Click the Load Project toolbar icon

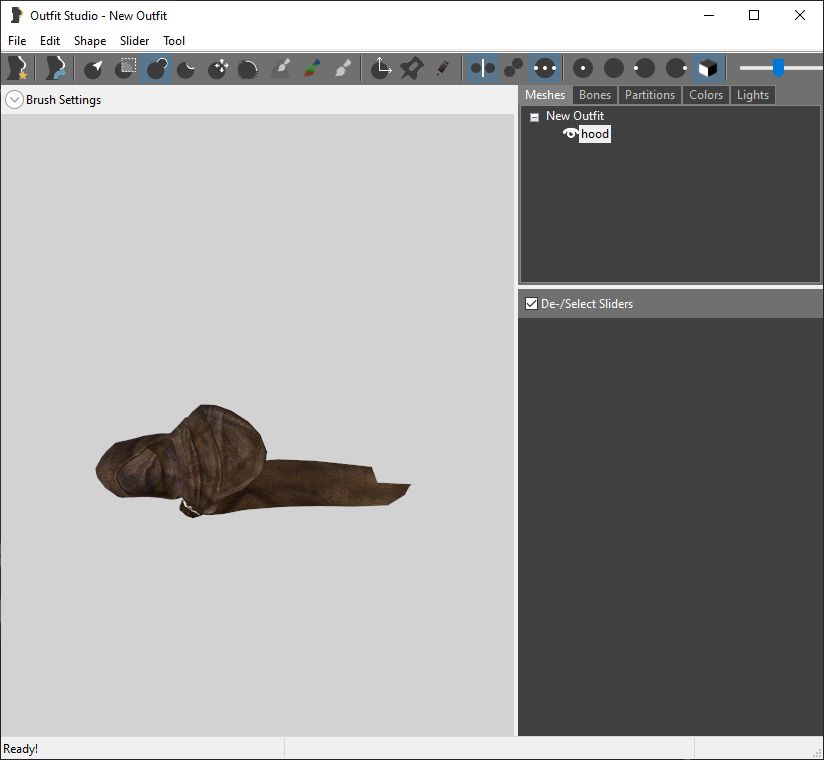[x=55, y=68]
